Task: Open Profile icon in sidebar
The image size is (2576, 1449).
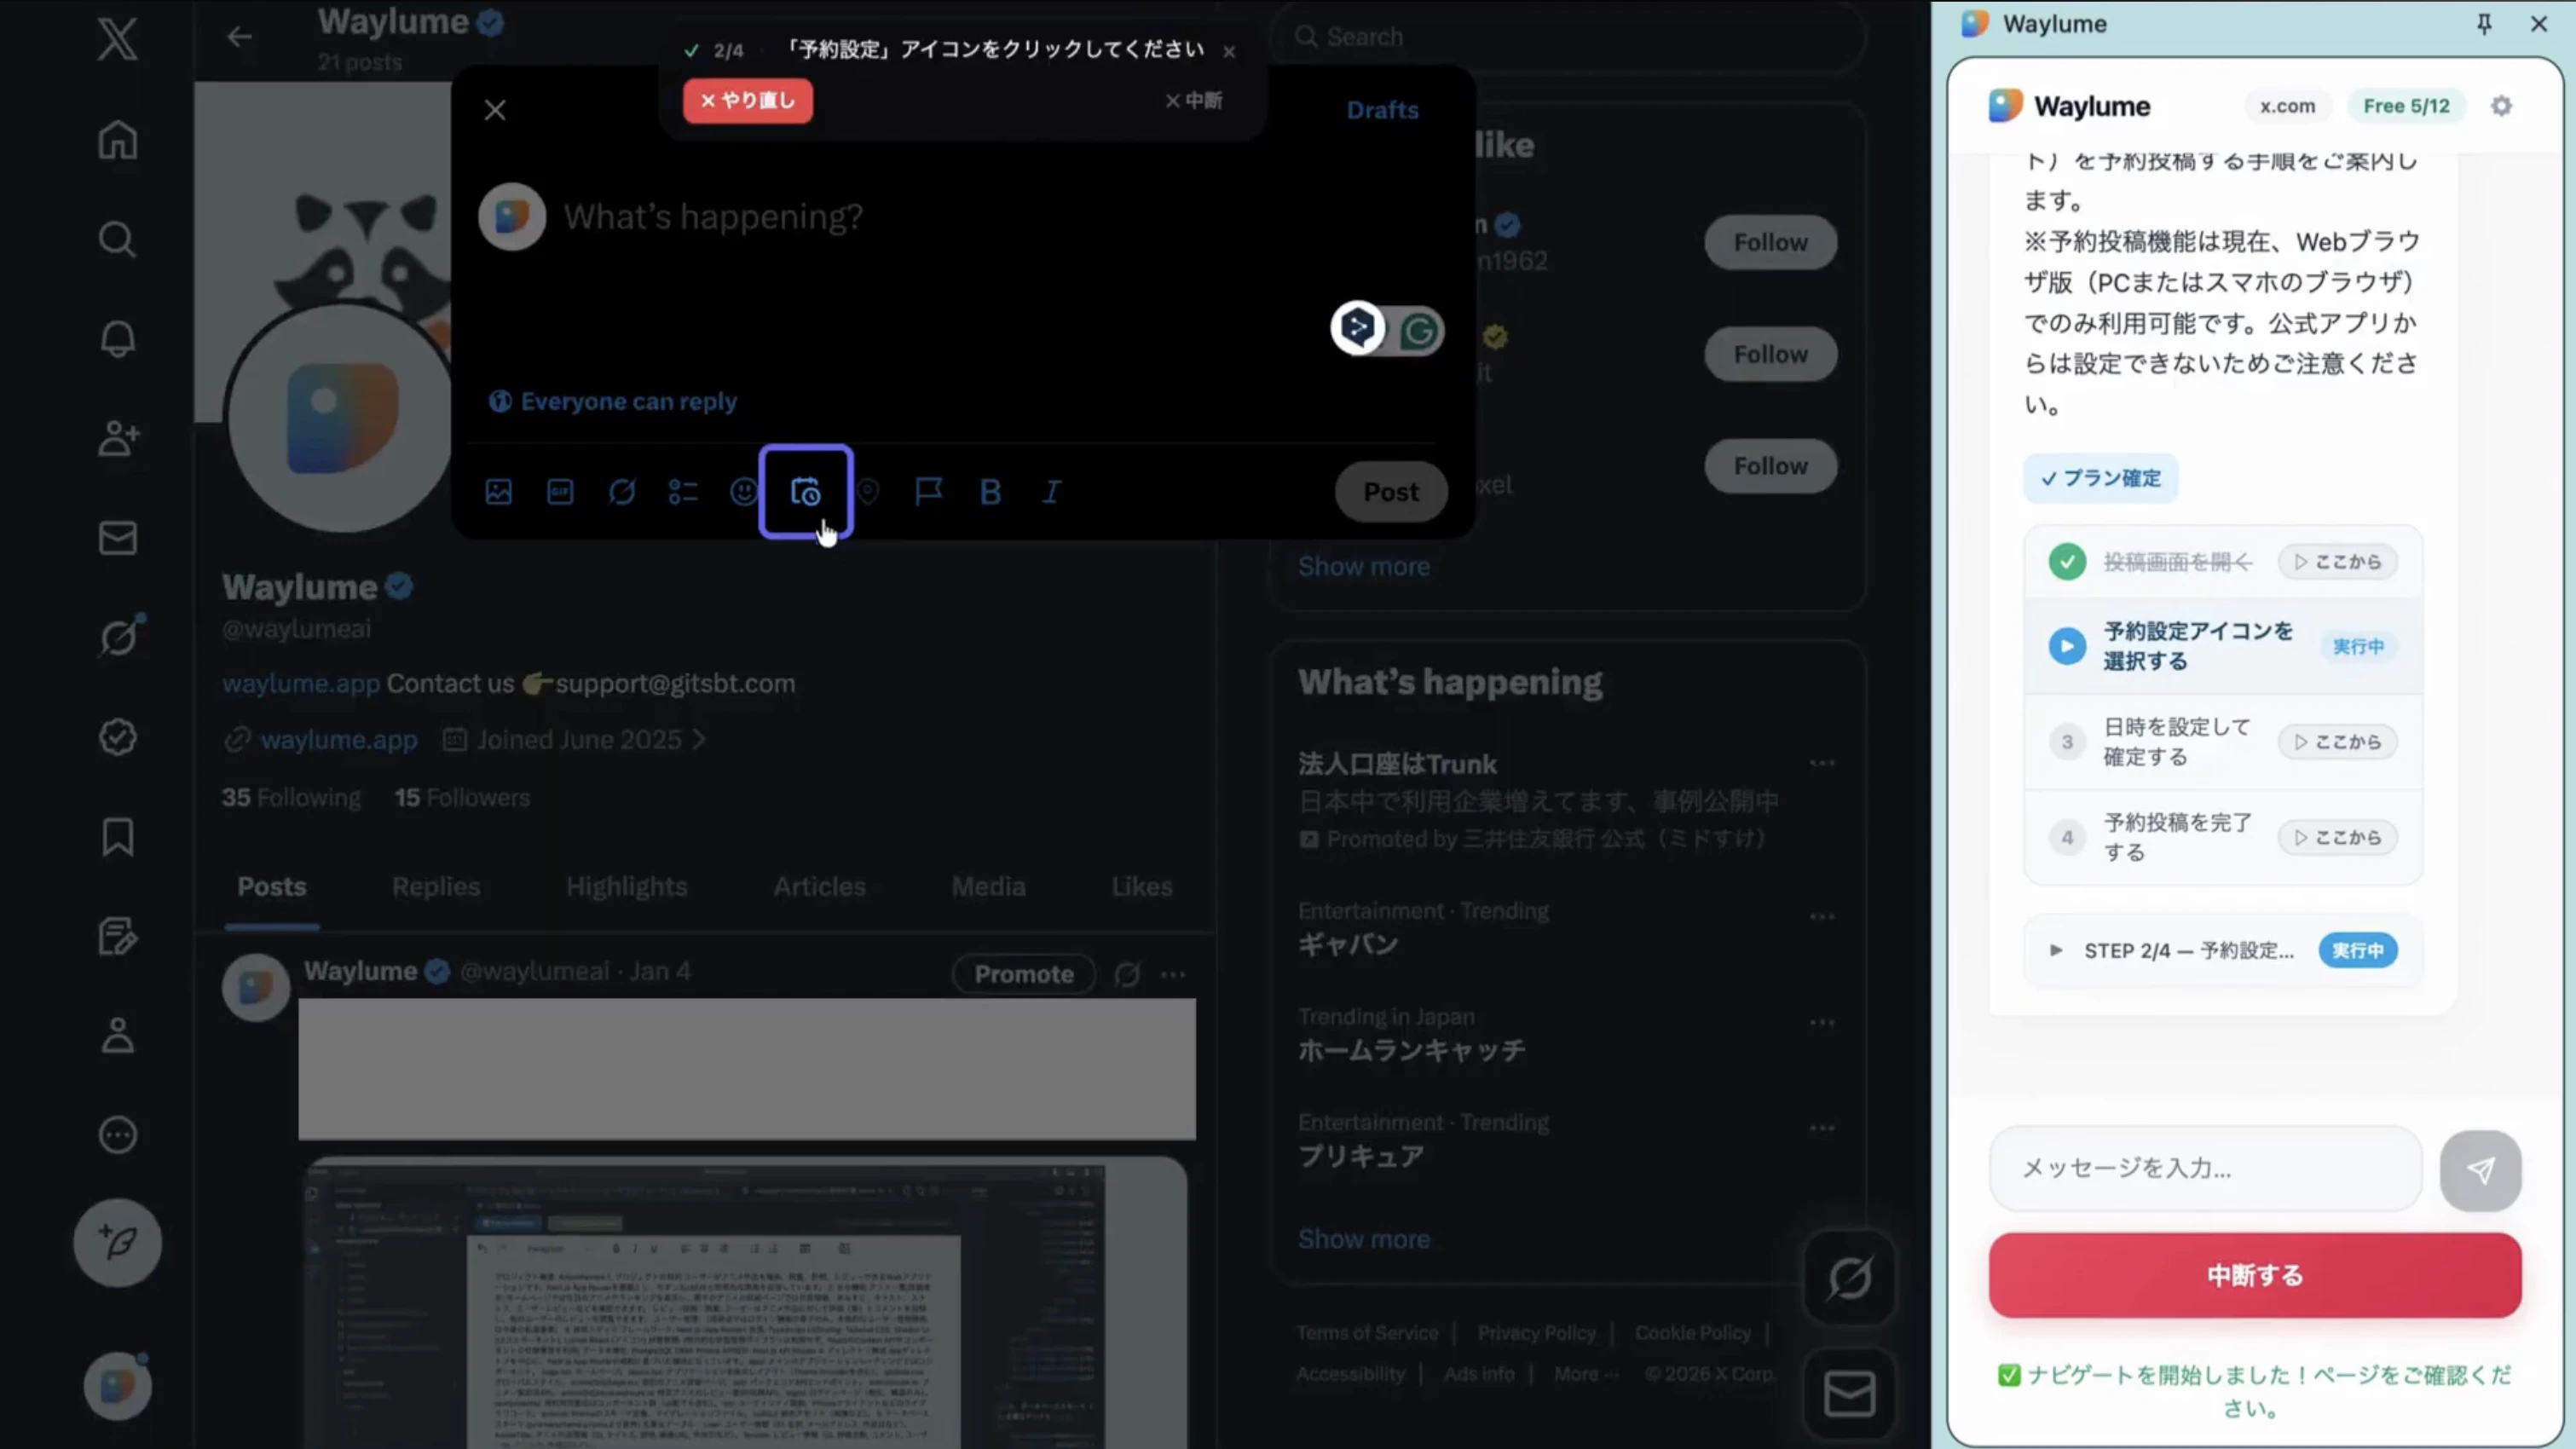Action: [117, 1035]
